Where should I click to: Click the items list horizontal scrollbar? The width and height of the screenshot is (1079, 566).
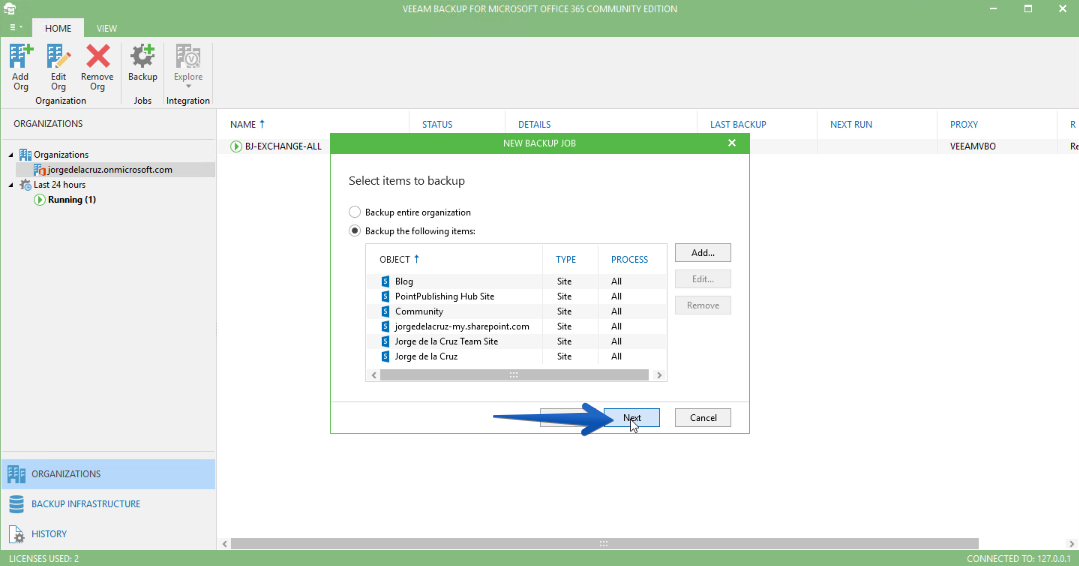coord(516,375)
